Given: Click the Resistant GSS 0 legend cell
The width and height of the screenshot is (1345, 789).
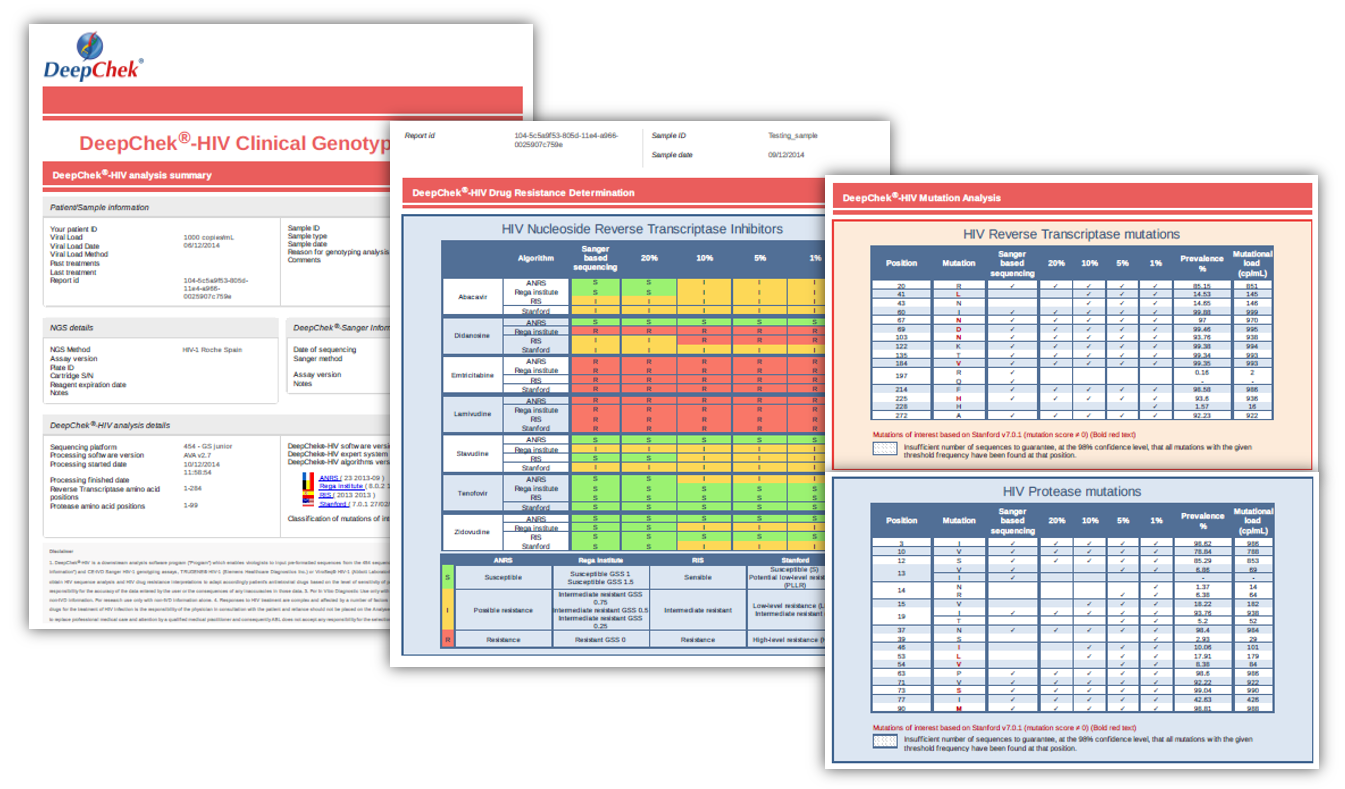Looking at the screenshot, I should click(600, 638).
